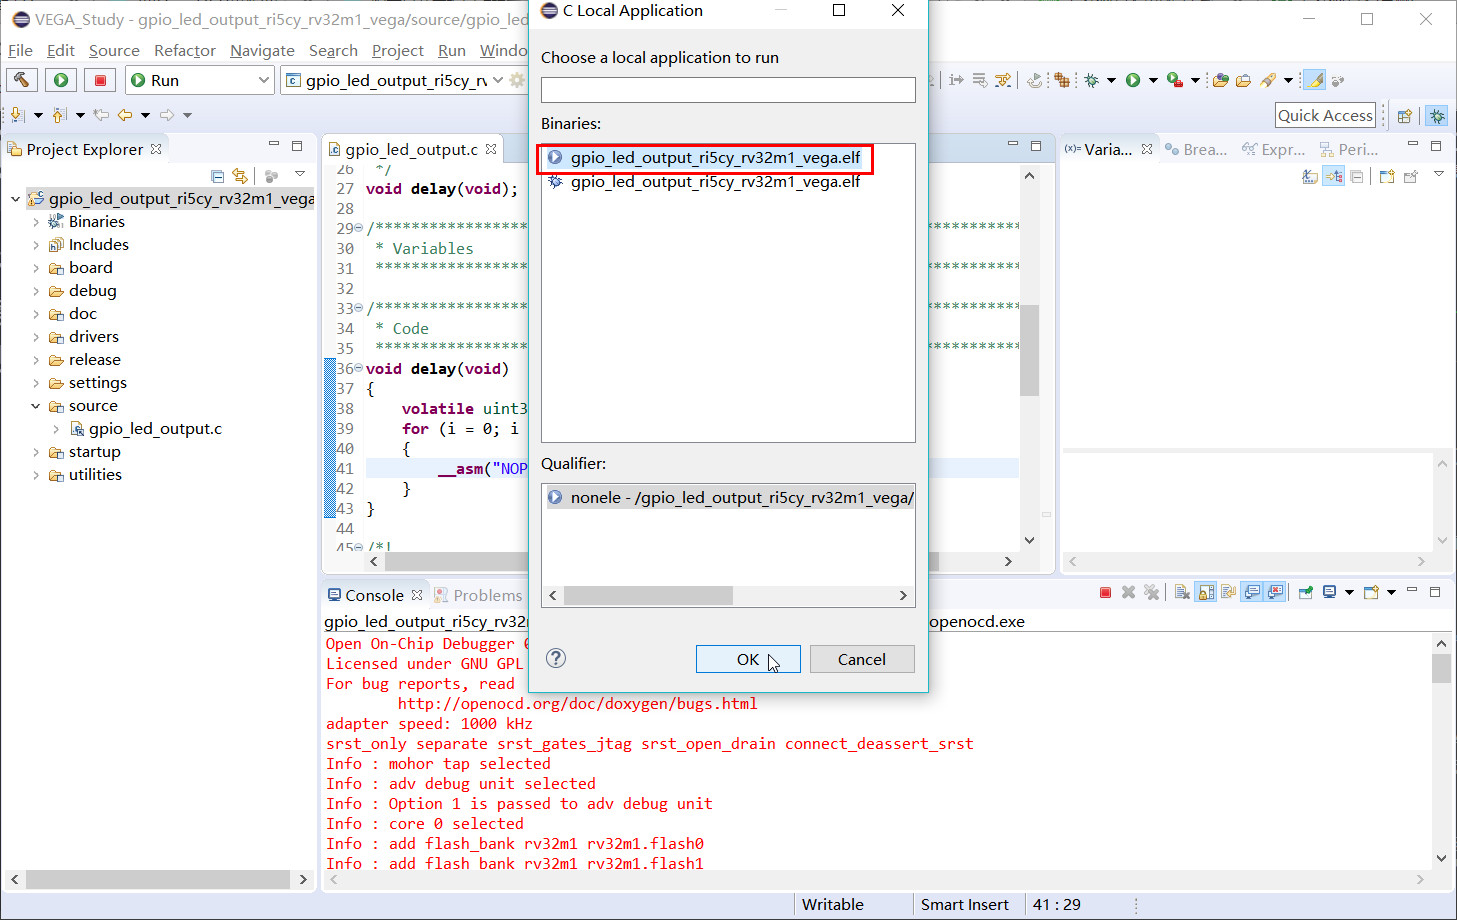Expand the Binaries folder in Project Explorer
Viewport: 1457px width, 920px height.
click(36, 222)
